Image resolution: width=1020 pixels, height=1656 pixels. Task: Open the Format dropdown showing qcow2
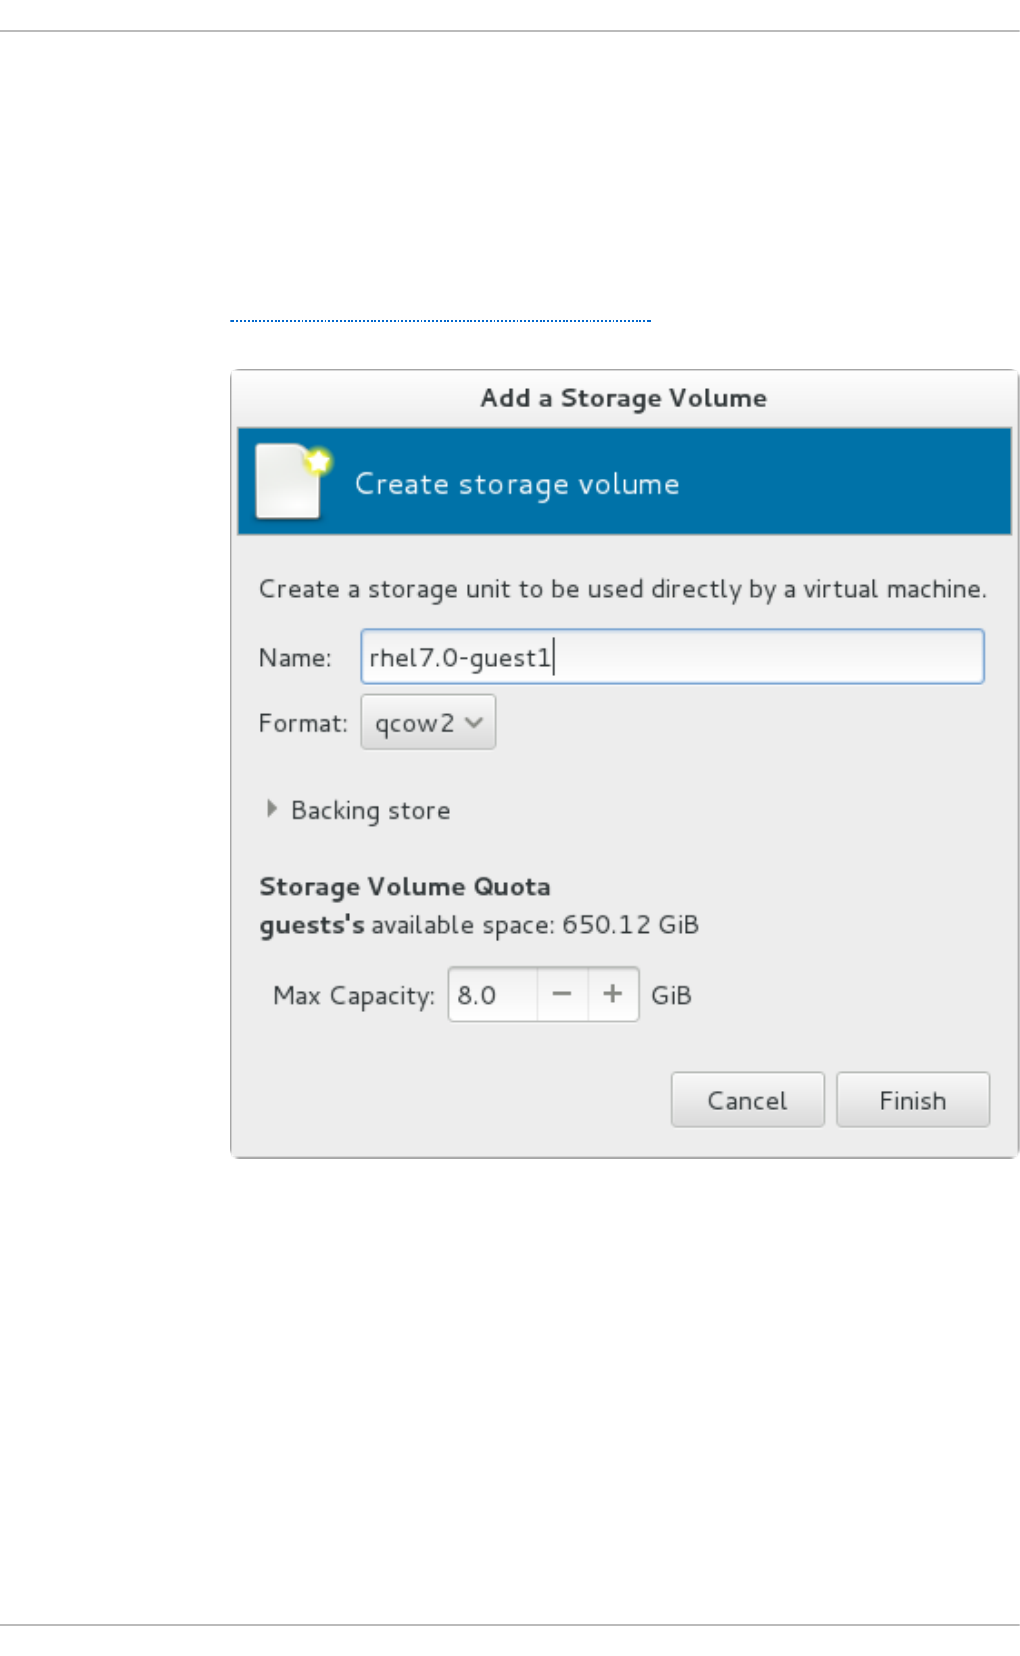click(x=428, y=722)
